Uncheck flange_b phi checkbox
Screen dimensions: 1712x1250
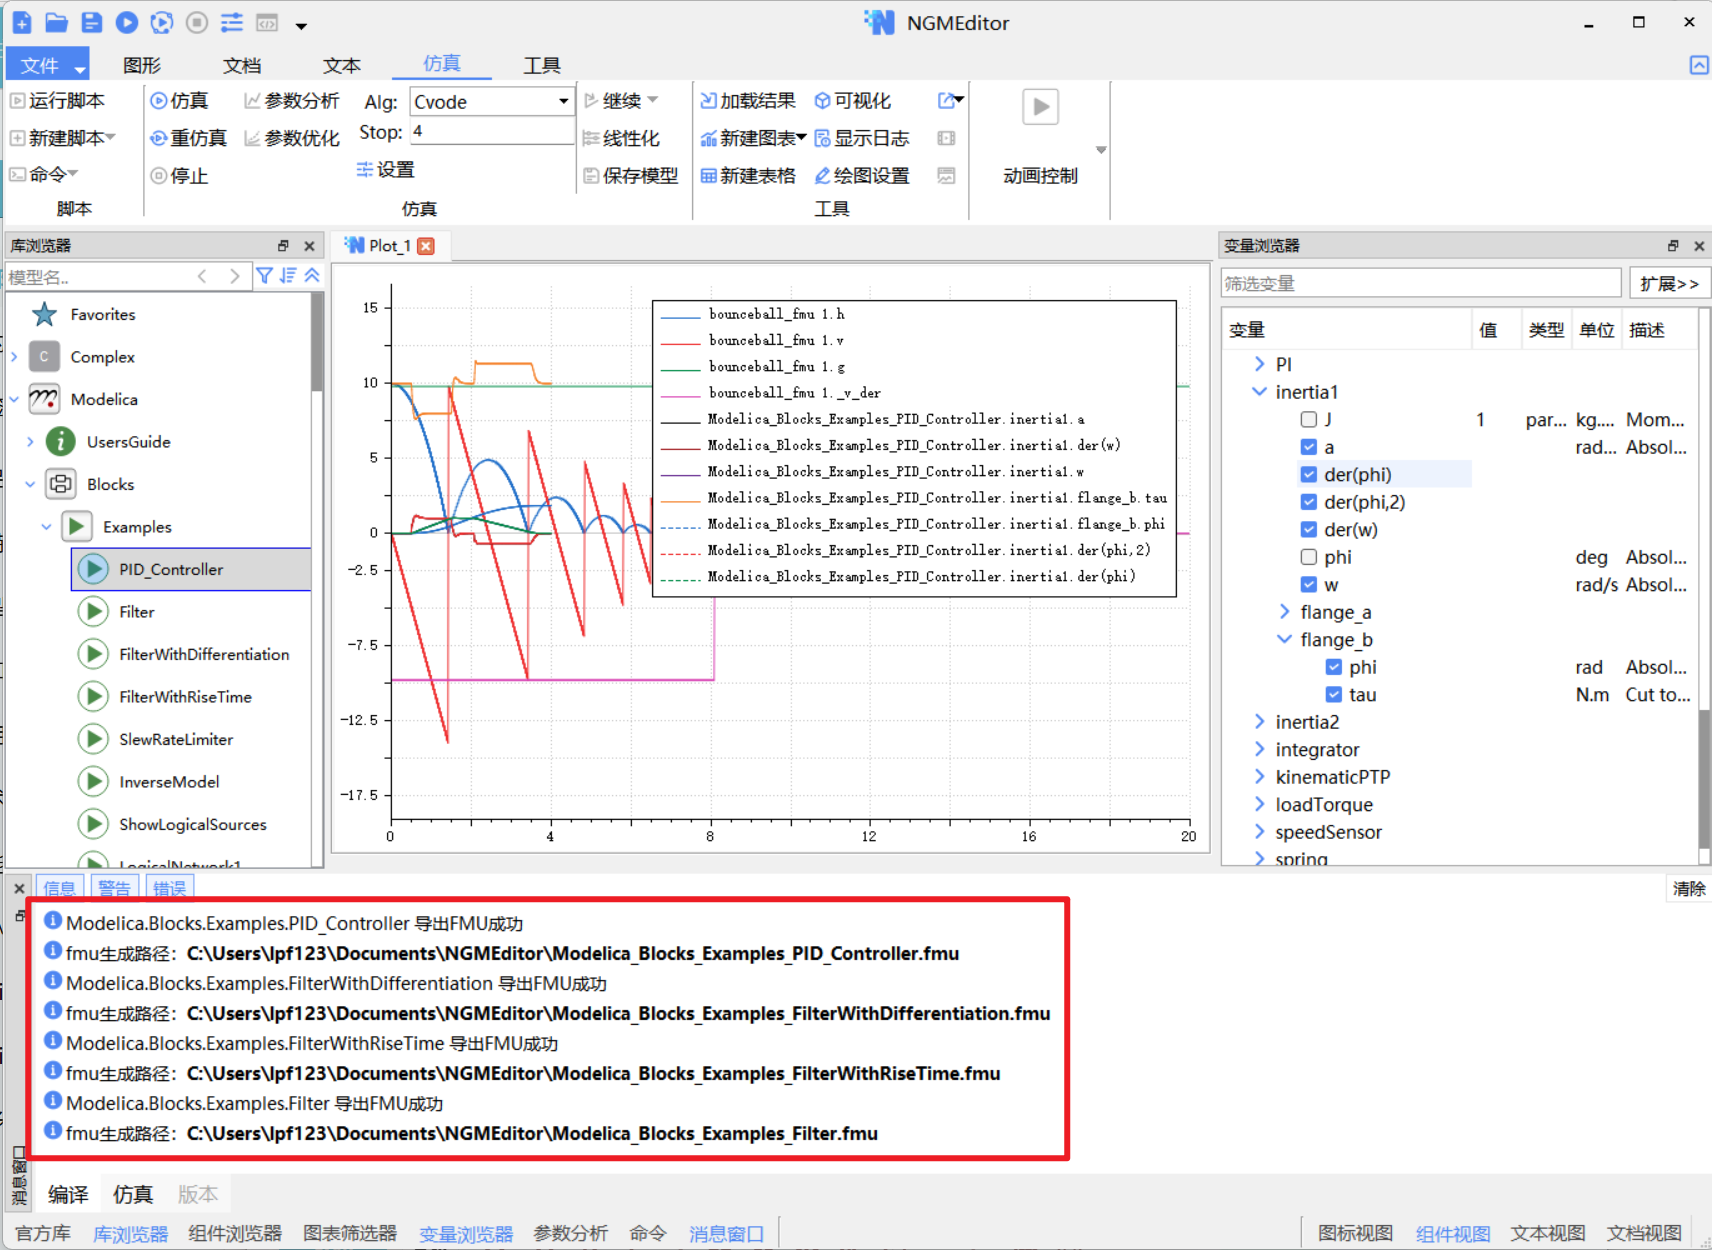click(x=1333, y=667)
